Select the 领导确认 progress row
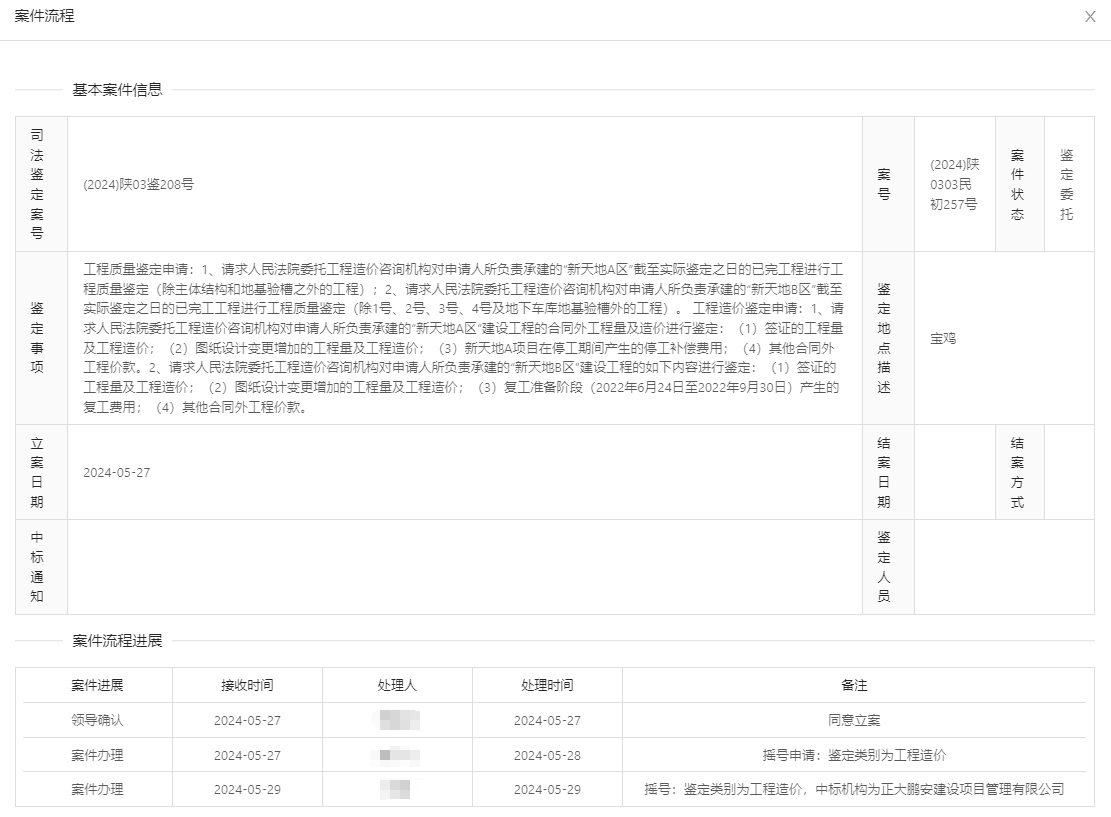 [x=97, y=720]
